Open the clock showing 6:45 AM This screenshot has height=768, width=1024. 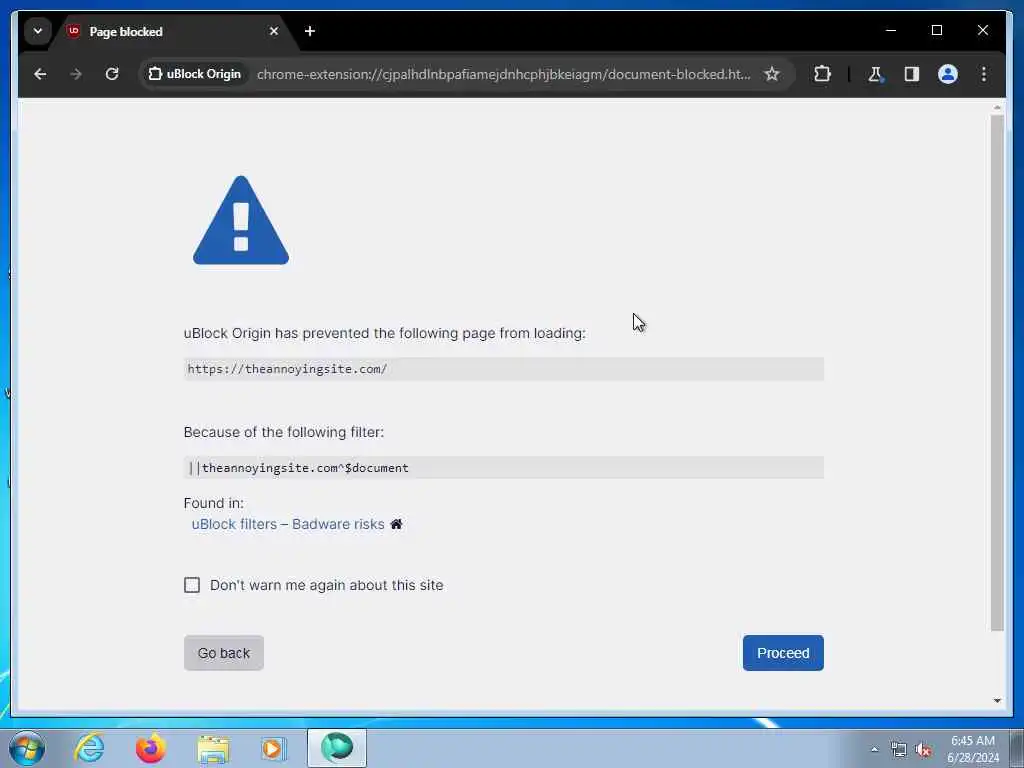[973, 749]
